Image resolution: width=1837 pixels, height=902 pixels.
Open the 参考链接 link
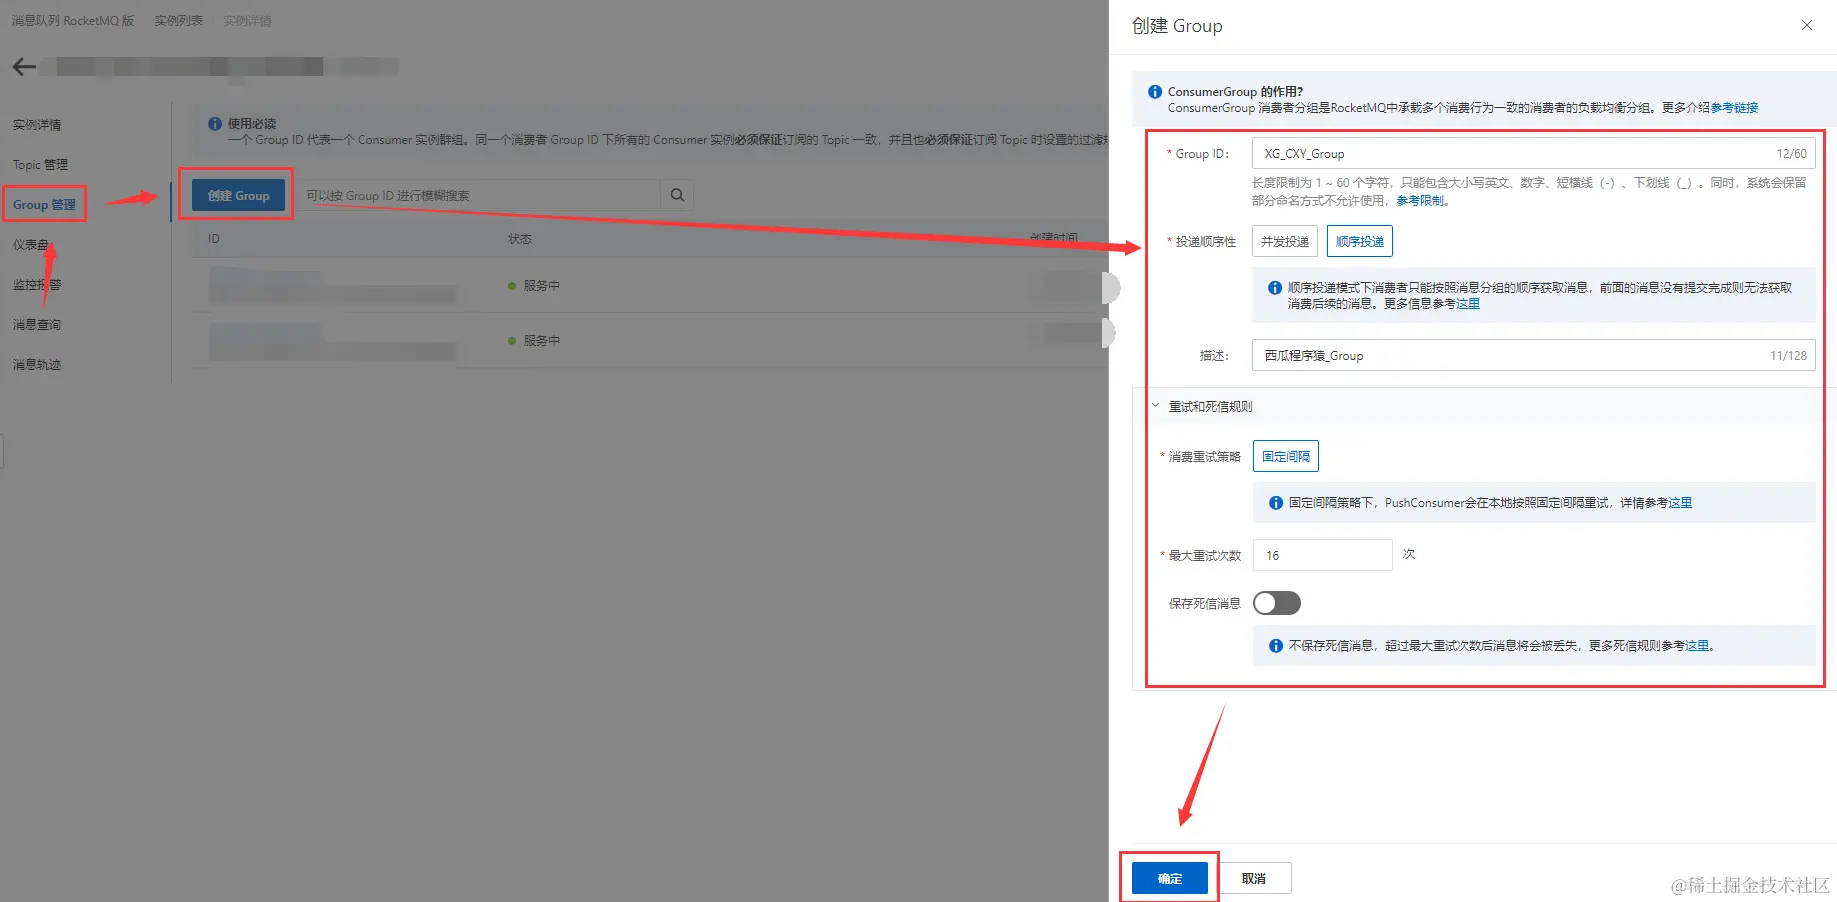pos(1734,108)
